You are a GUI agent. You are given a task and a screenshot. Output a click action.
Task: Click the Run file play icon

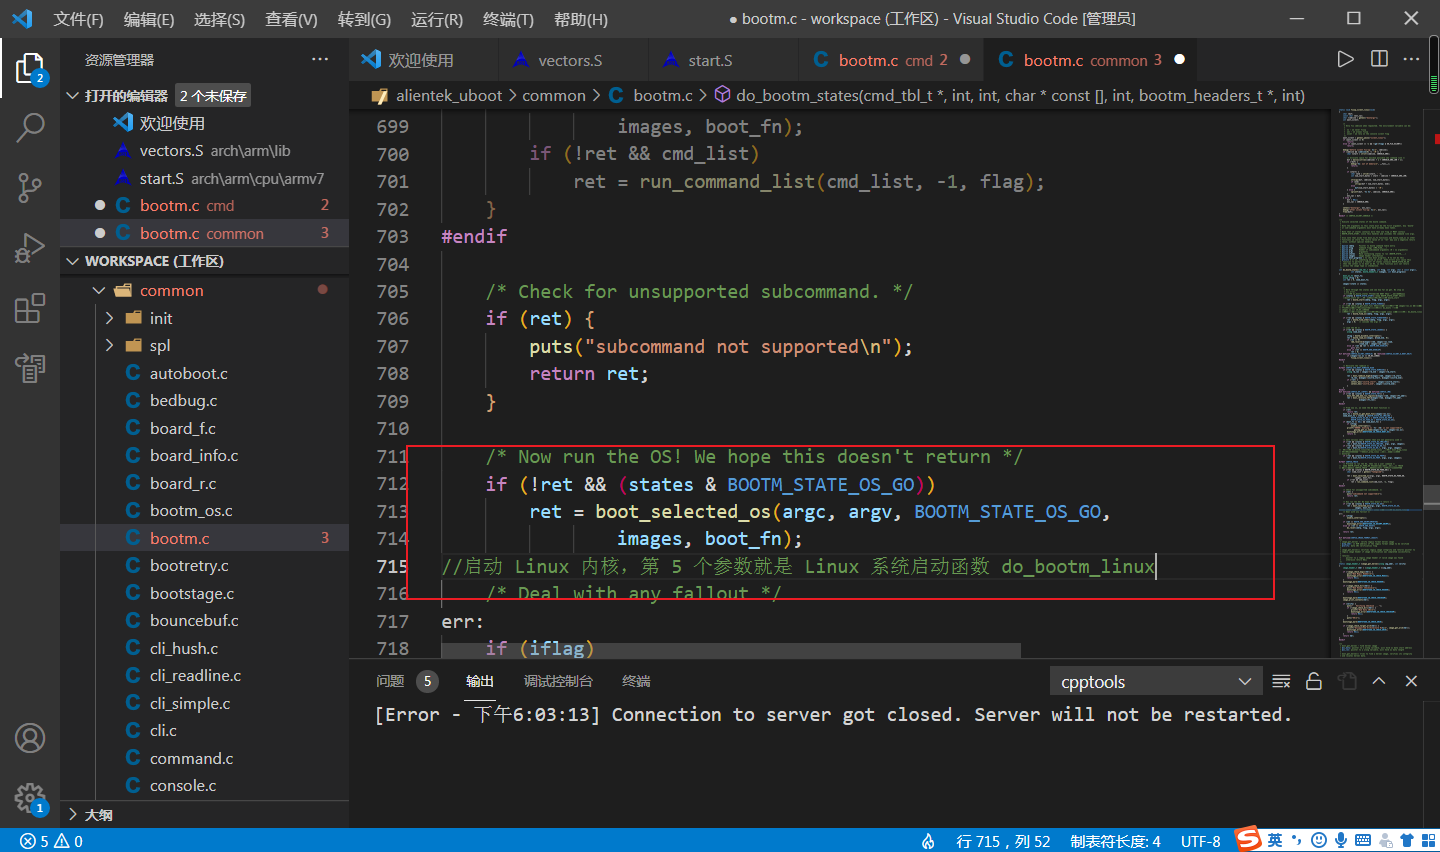tap(1345, 59)
